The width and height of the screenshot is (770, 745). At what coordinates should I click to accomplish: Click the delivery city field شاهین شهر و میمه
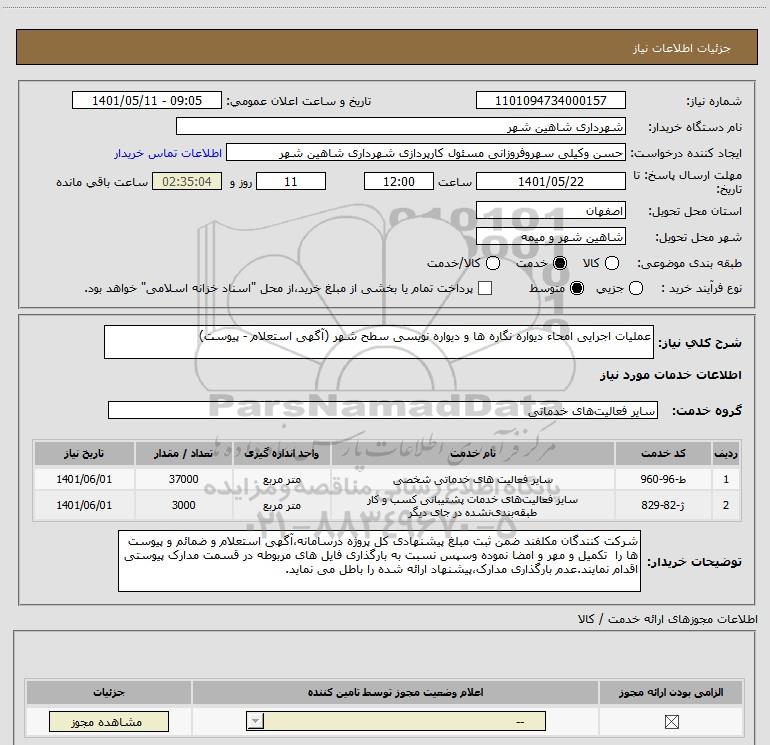click(550, 237)
